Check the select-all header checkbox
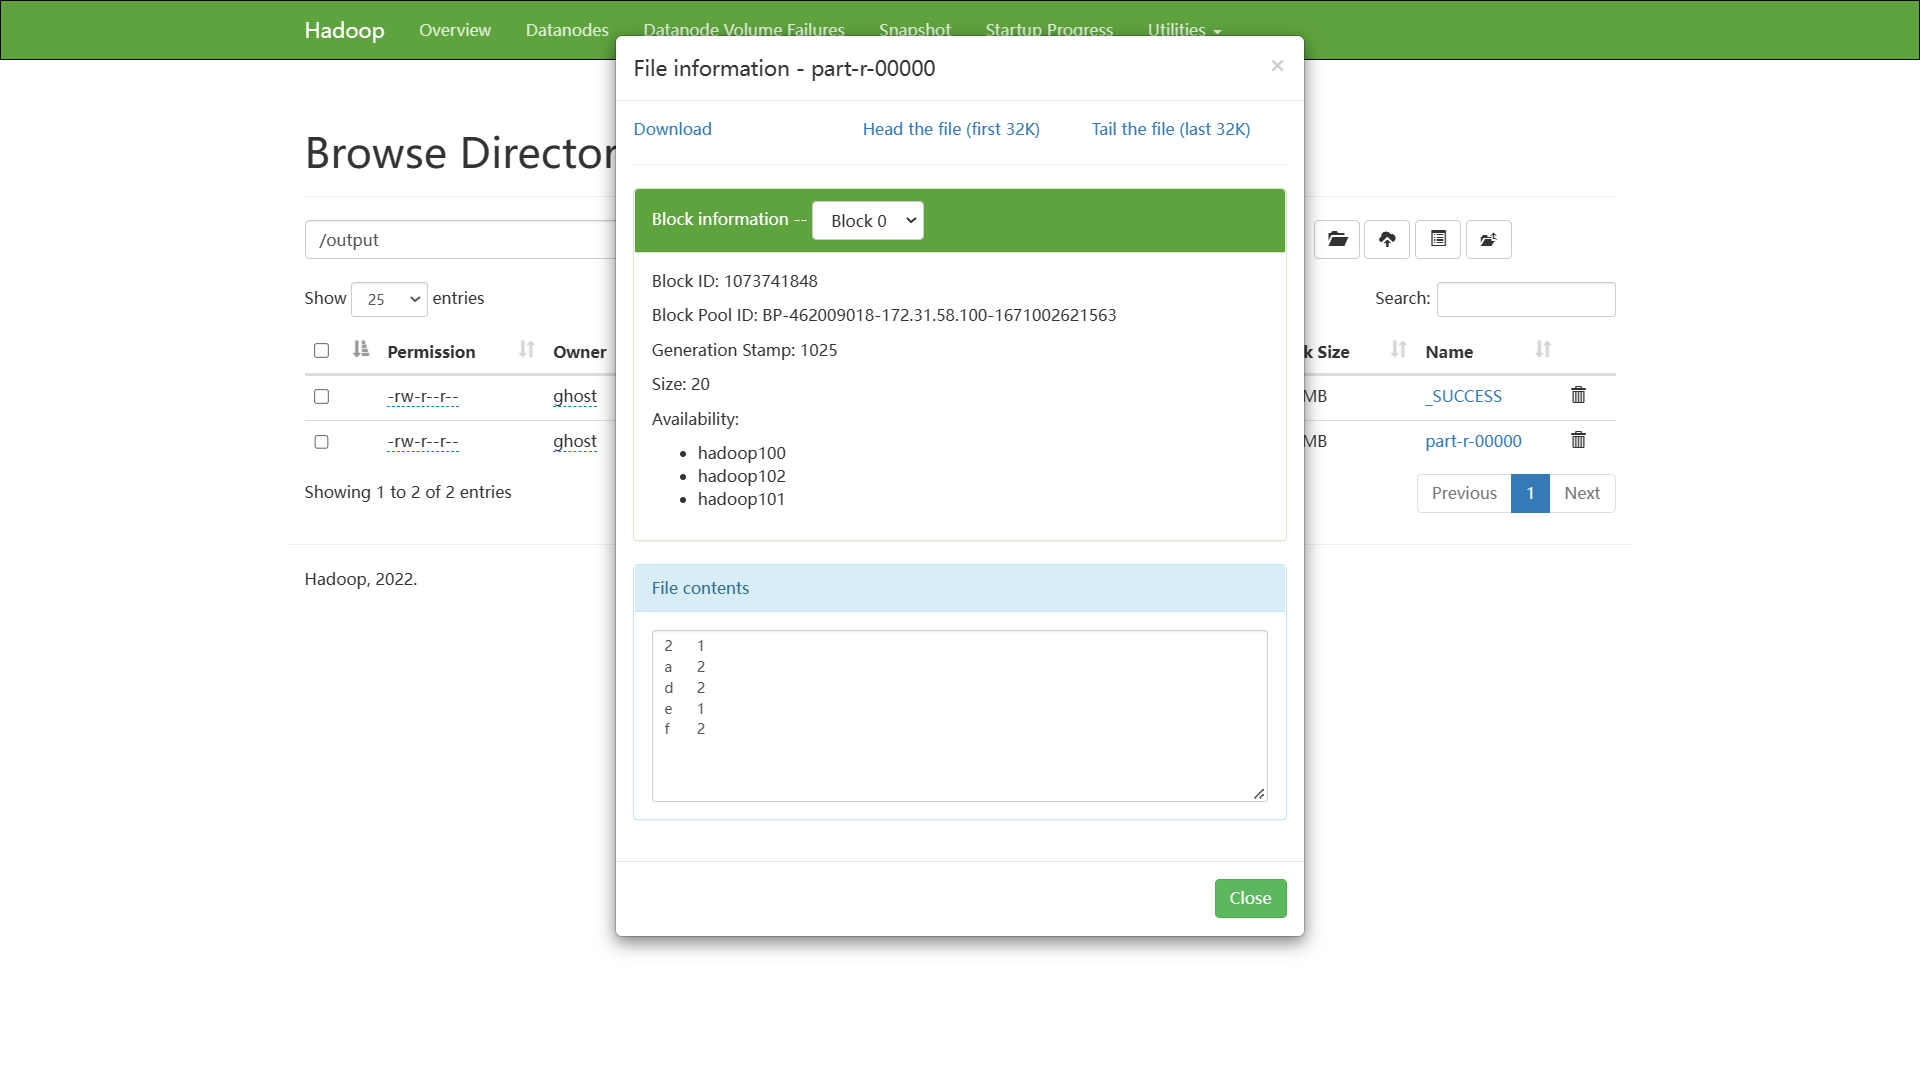Viewport: 1920px width, 1080px height. (x=321, y=351)
